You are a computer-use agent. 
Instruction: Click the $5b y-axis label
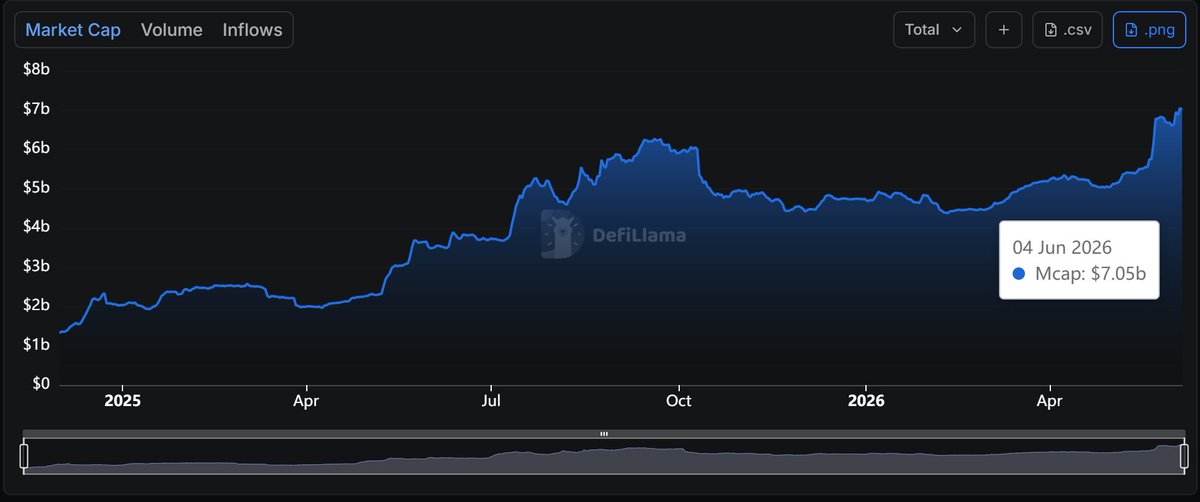(37, 187)
